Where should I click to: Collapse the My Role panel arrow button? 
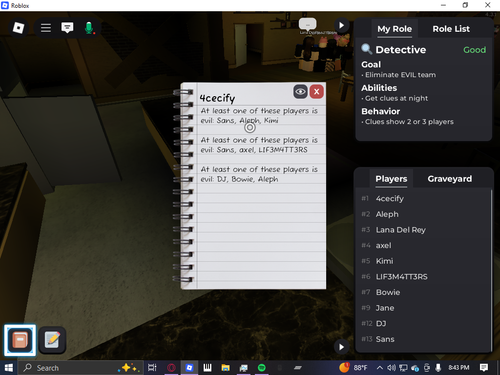point(341,25)
